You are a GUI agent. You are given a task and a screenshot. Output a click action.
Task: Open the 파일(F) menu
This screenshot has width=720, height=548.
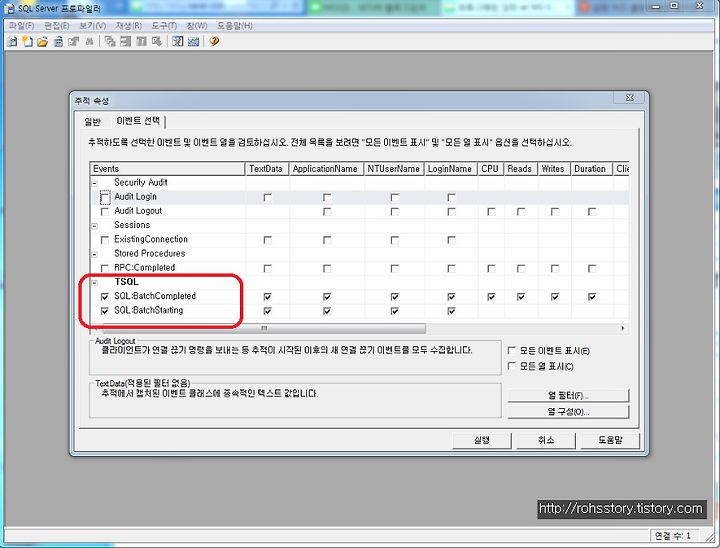(22, 26)
